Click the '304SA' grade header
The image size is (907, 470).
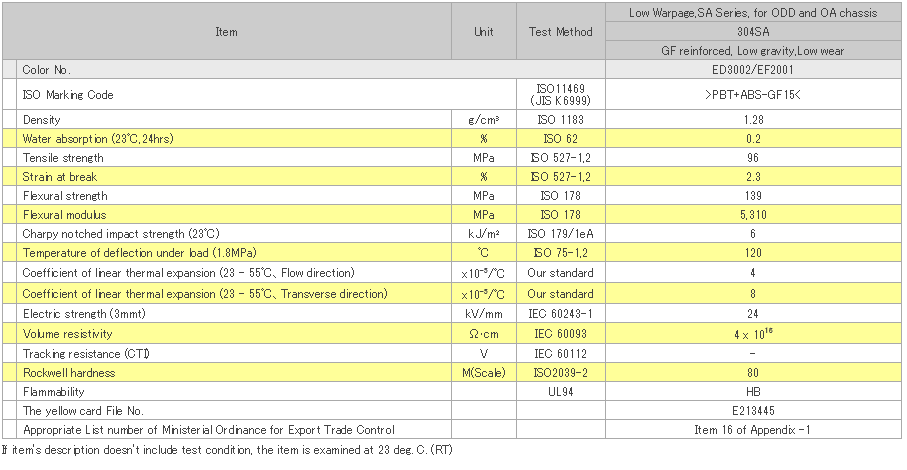click(x=753, y=32)
